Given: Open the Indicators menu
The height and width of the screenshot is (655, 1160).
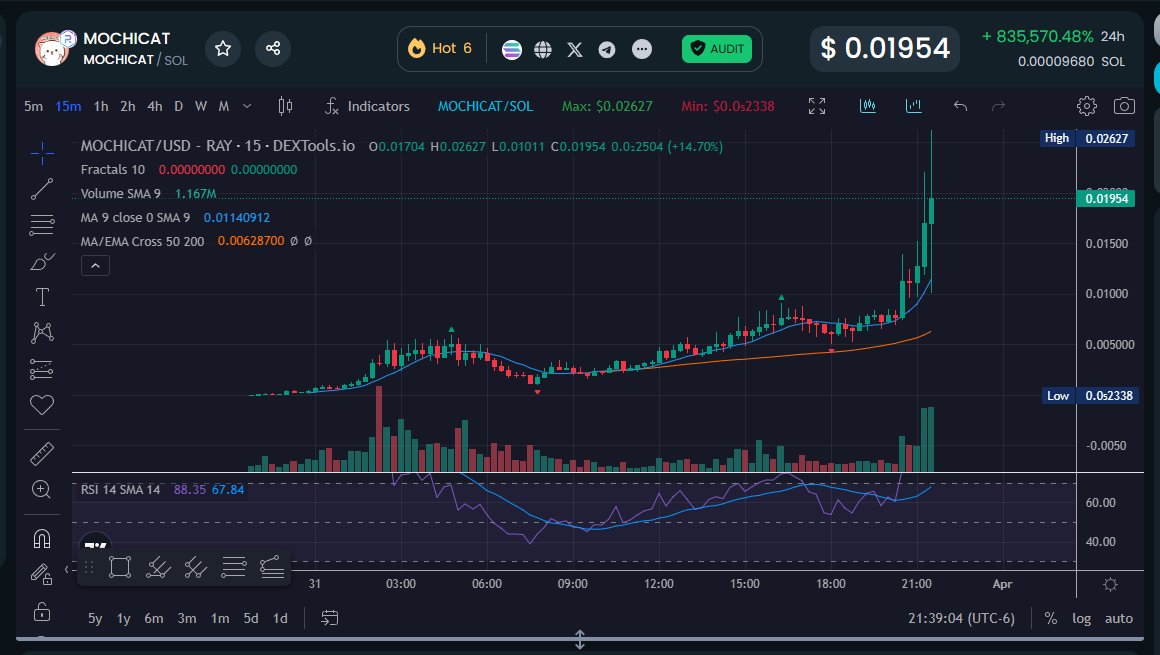Looking at the screenshot, I should point(368,107).
